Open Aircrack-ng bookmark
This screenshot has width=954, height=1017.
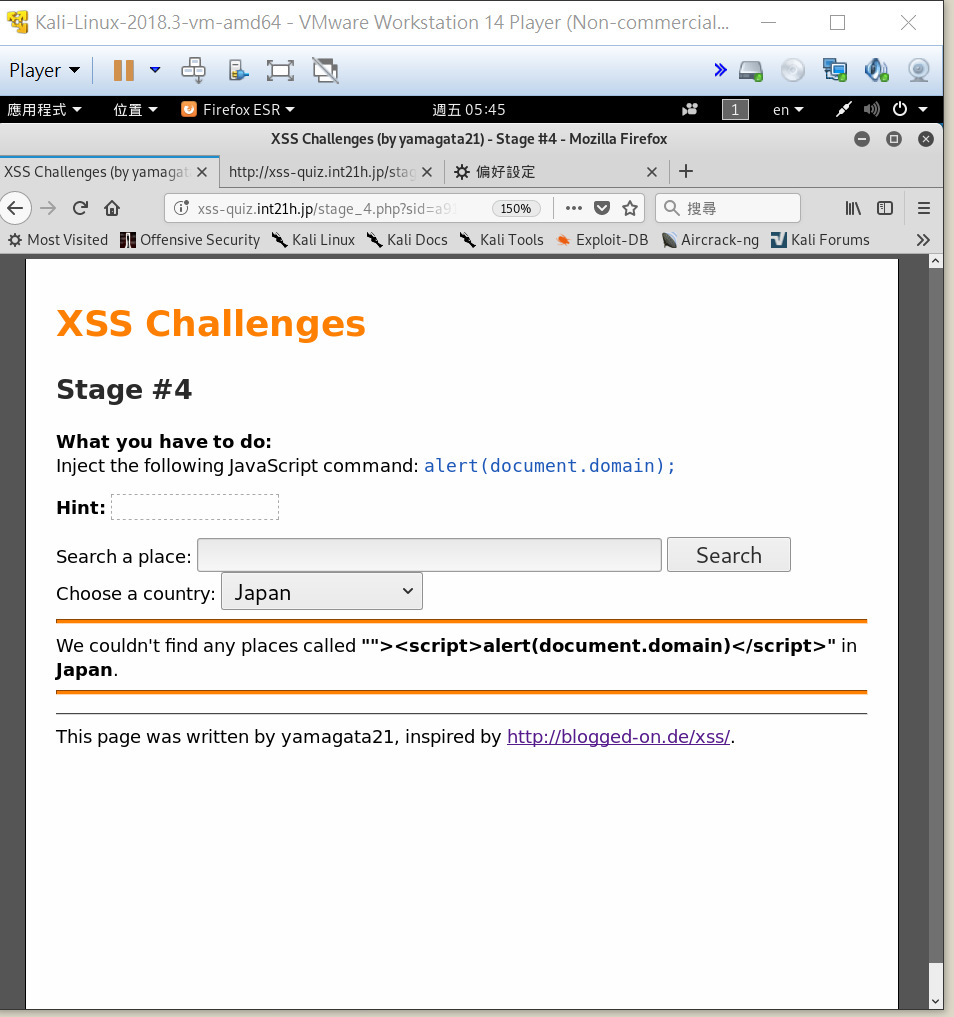(710, 240)
